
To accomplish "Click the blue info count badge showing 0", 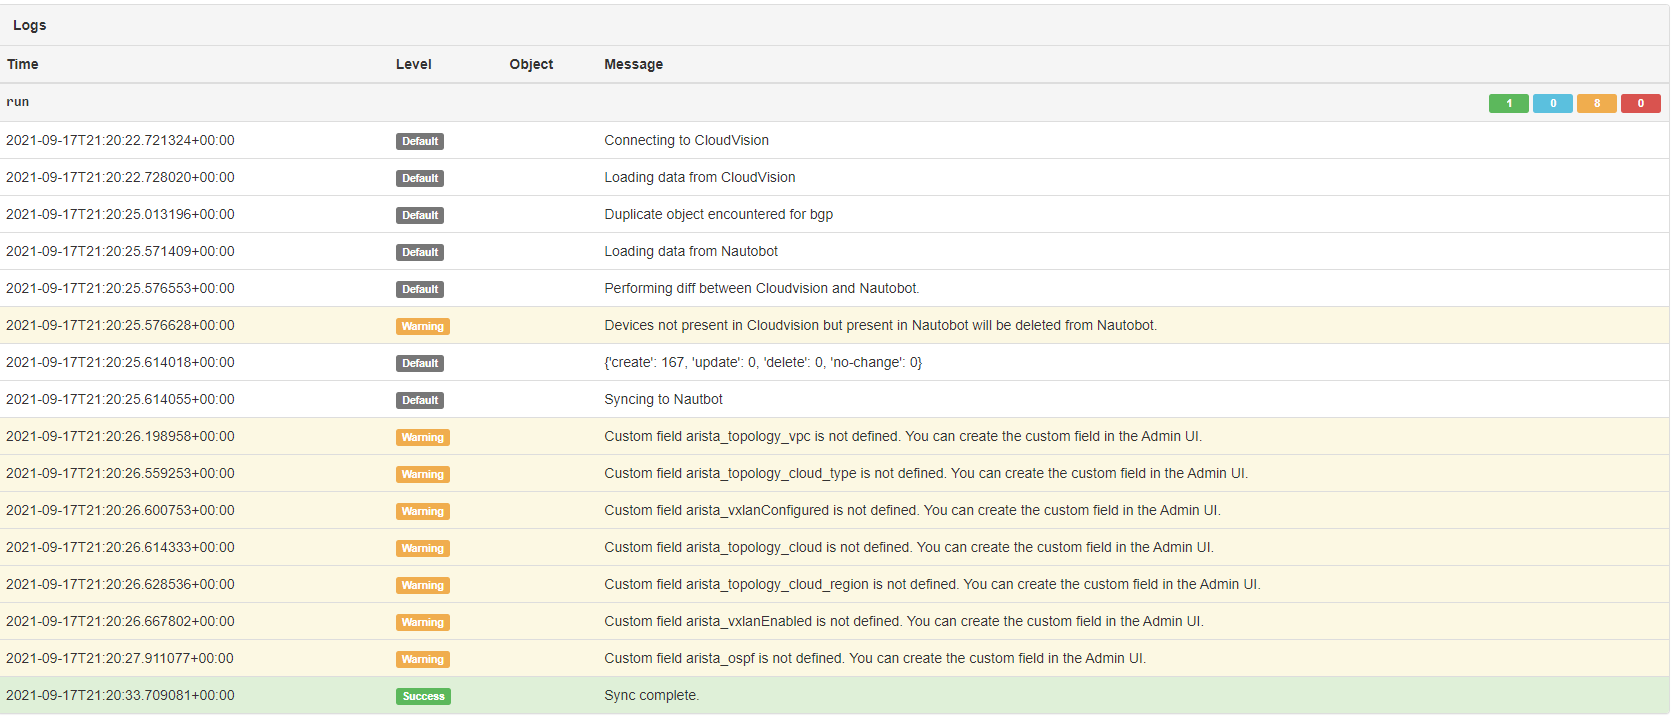I will click(x=1553, y=103).
